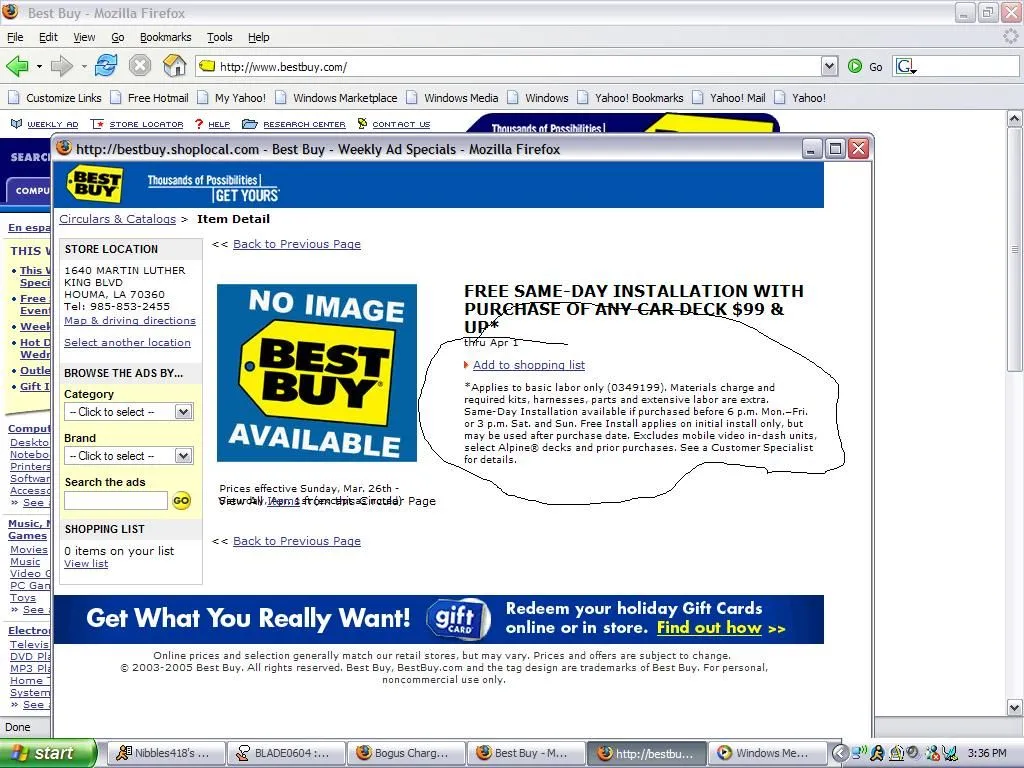Open the Go menu
The width and height of the screenshot is (1024, 768).
pyautogui.click(x=118, y=37)
